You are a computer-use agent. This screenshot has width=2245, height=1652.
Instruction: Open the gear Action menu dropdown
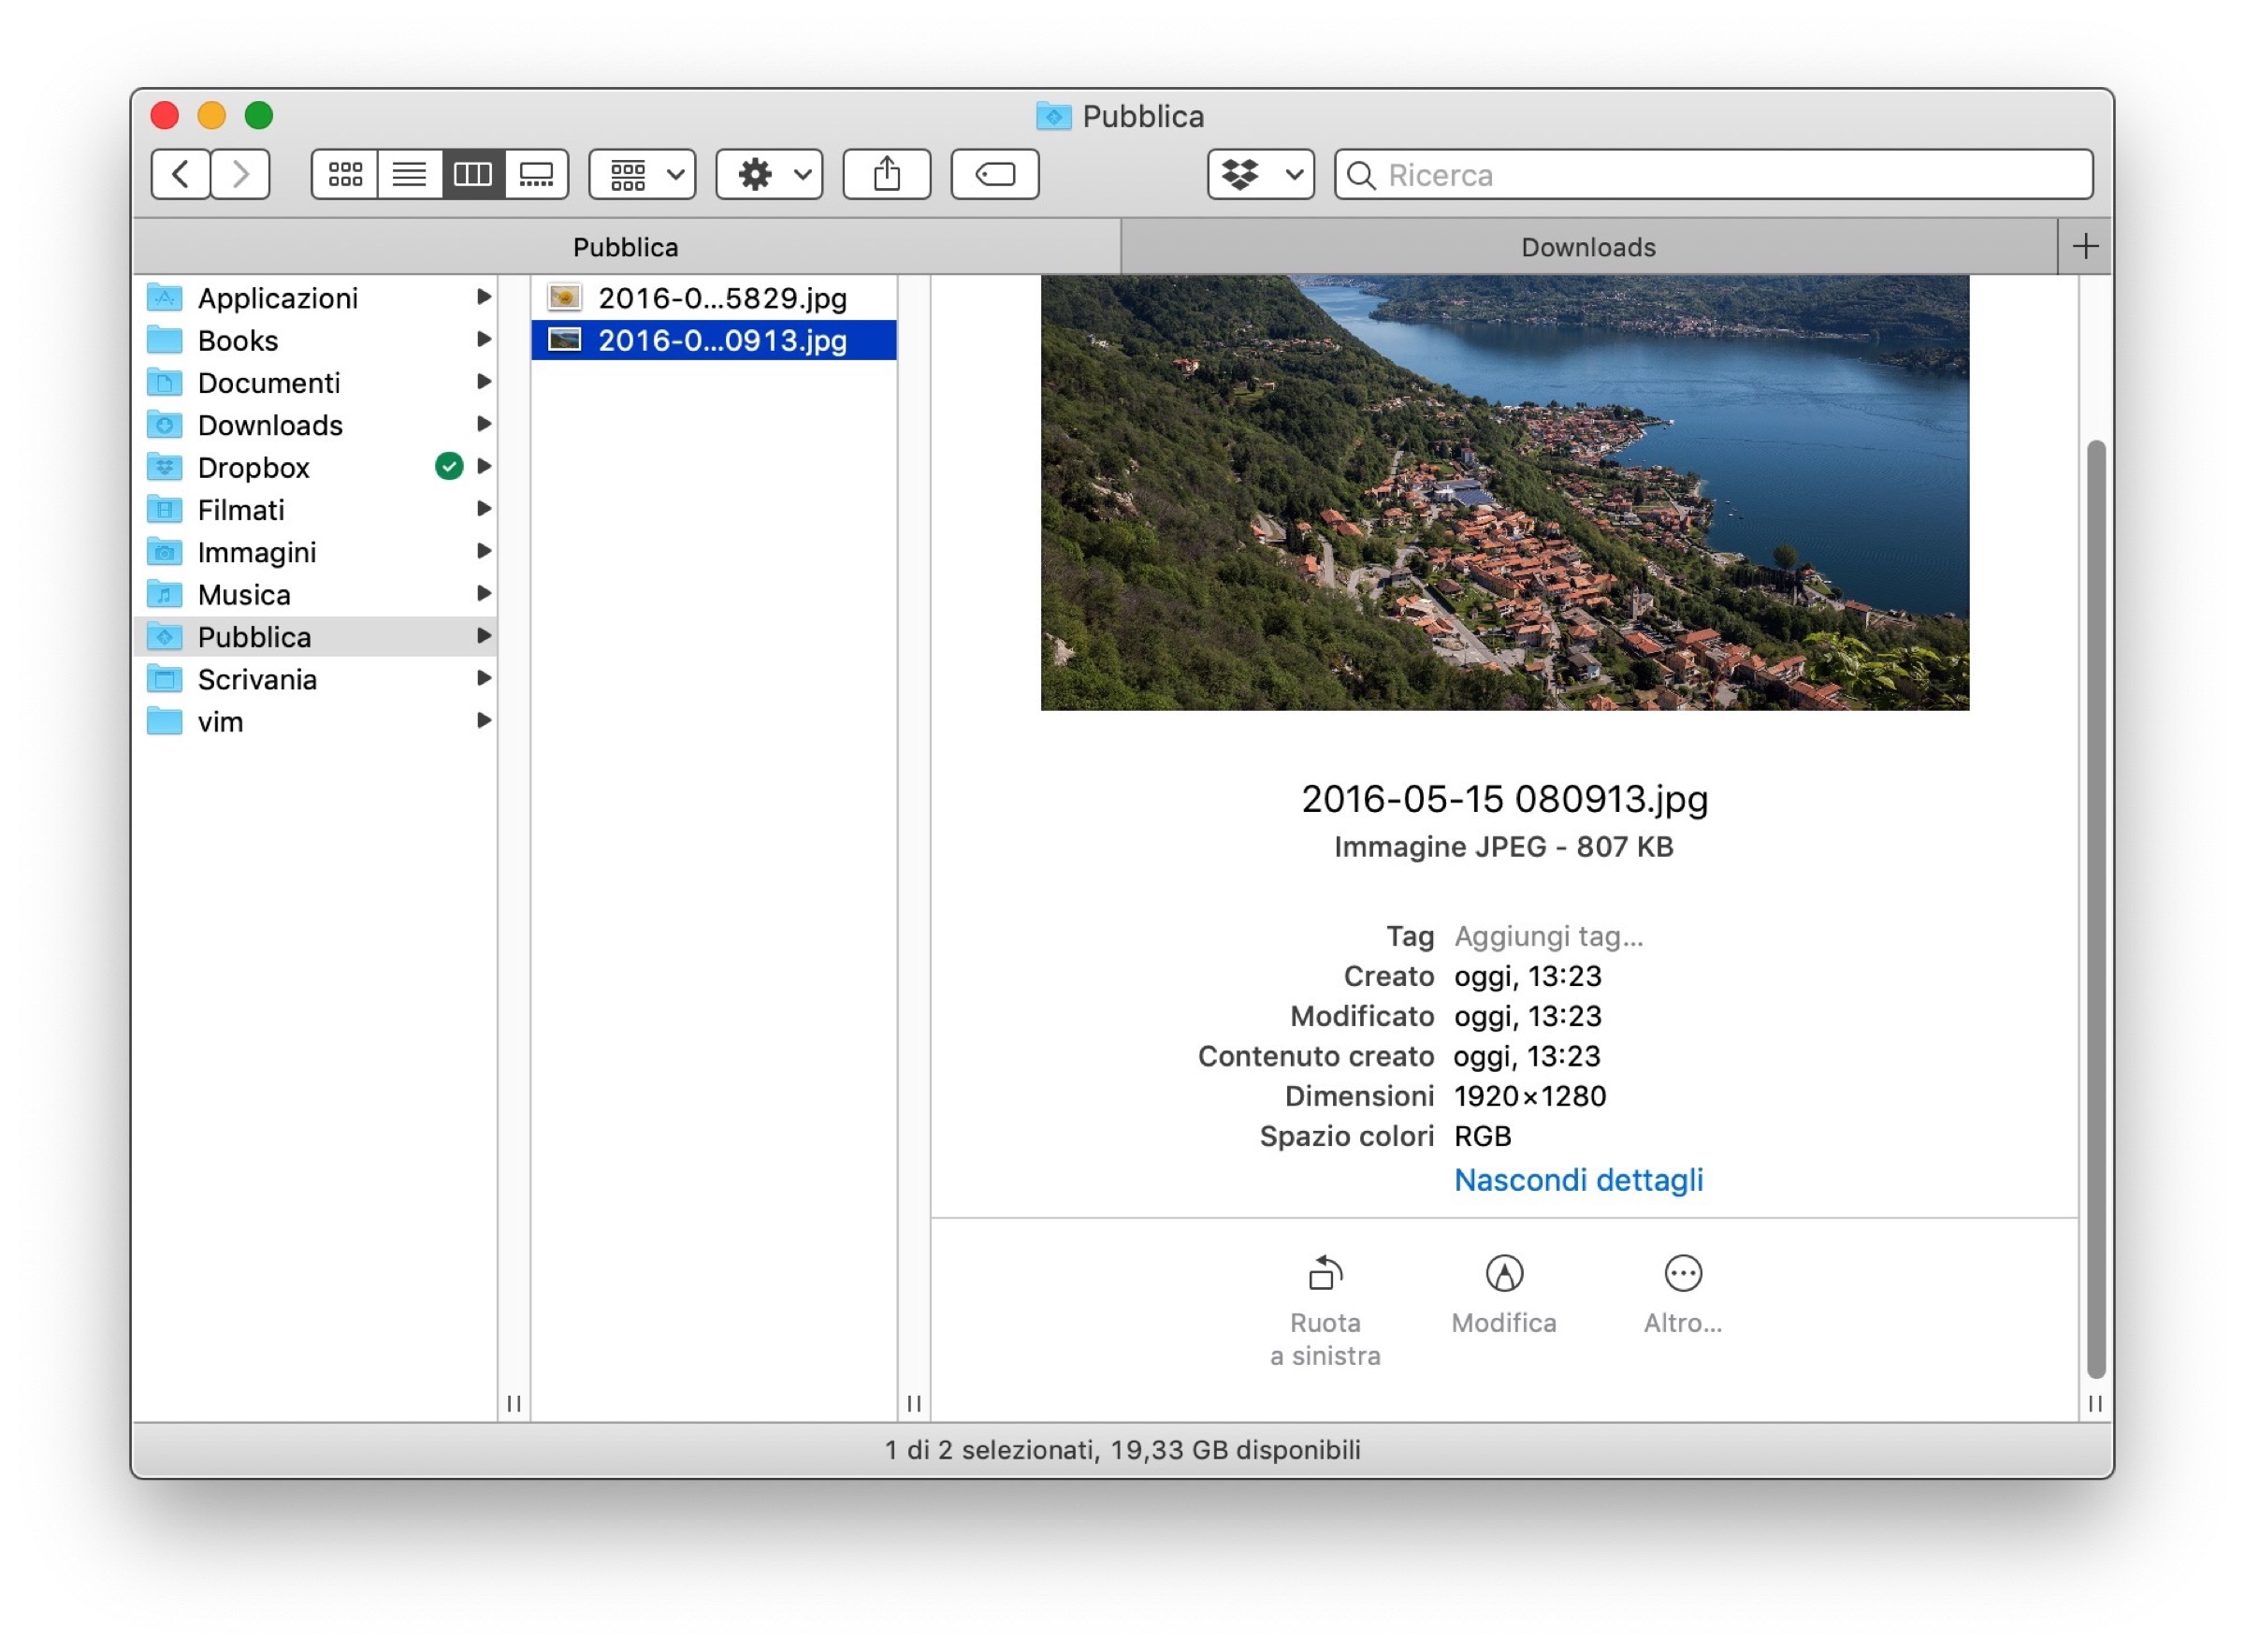point(769,175)
